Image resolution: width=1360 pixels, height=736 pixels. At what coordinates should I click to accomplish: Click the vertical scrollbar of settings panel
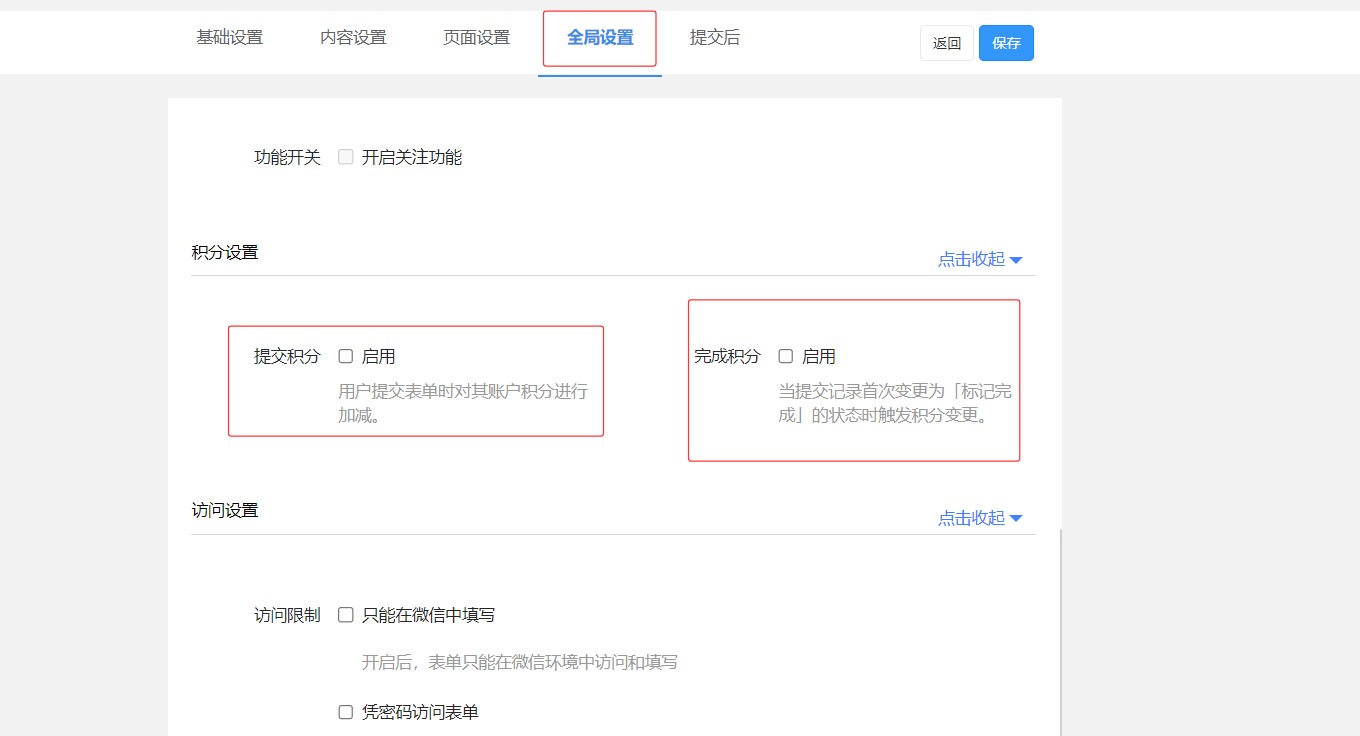(1060, 630)
